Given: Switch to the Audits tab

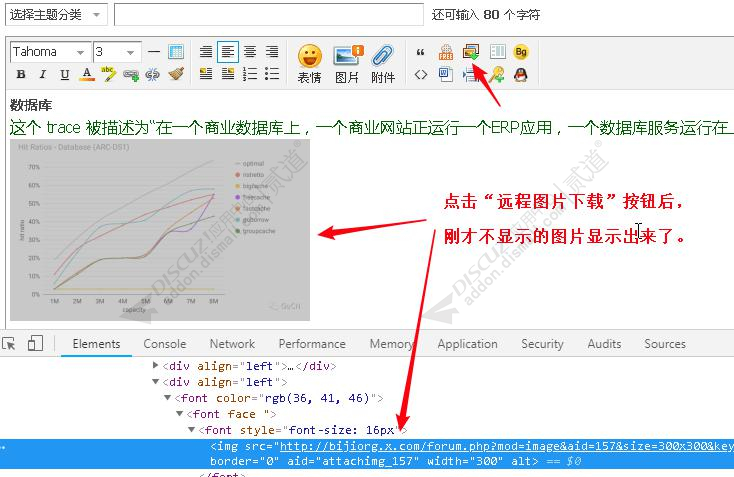Looking at the screenshot, I should 604,344.
